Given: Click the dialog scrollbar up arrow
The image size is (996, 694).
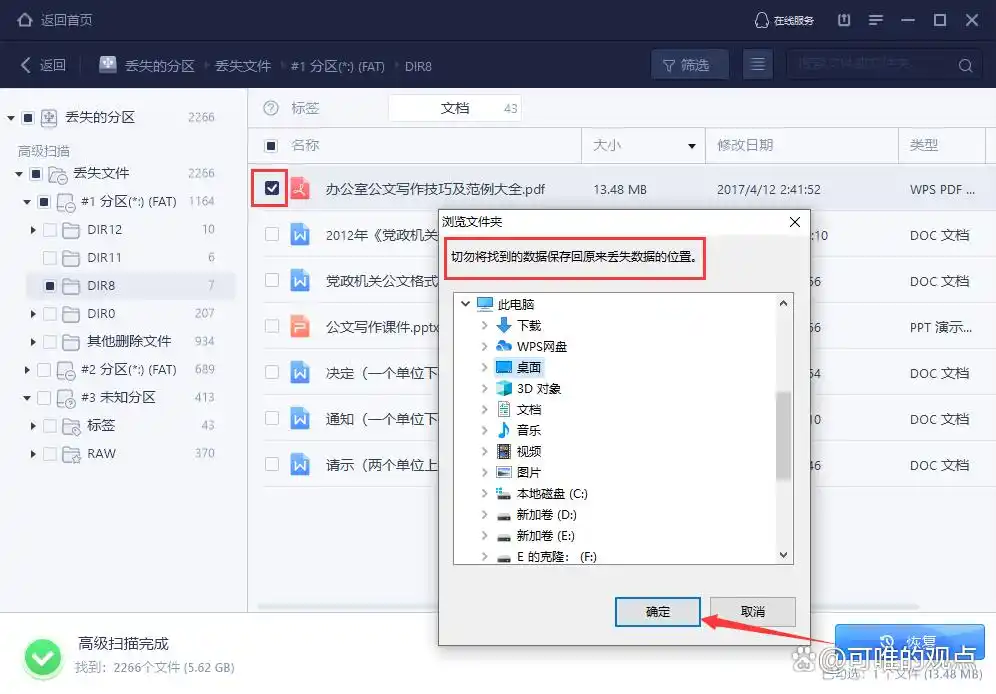Looking at the screenshot, I should (784, 304).
